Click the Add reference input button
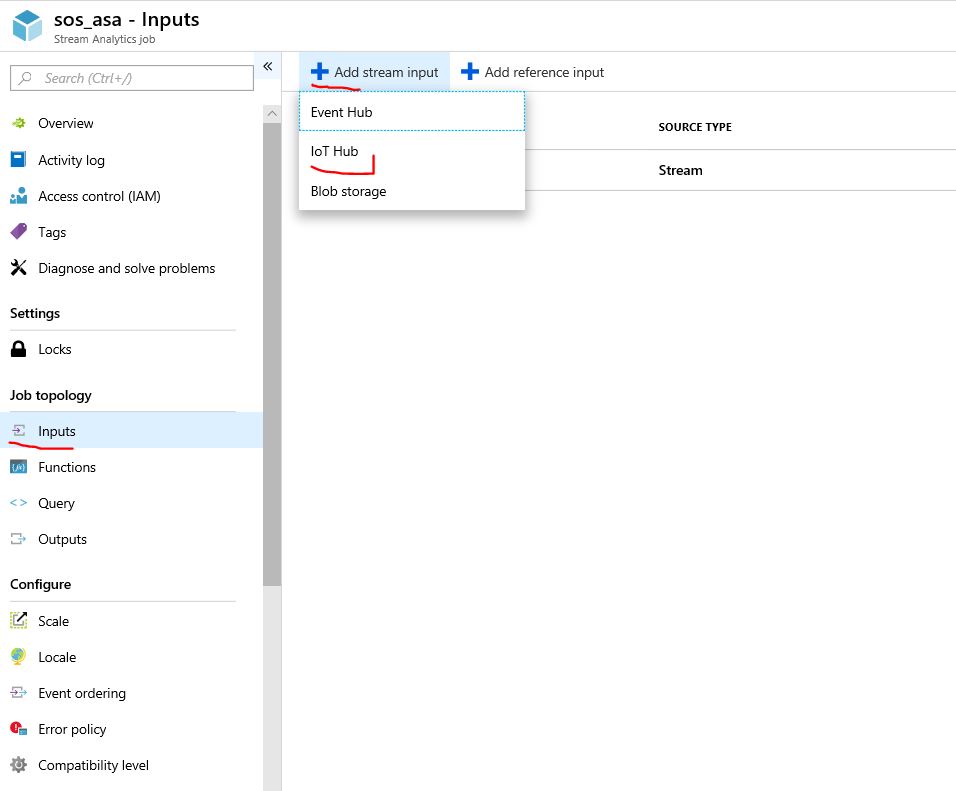The width and height of the screenshot is (956, 791). (532, 72)
